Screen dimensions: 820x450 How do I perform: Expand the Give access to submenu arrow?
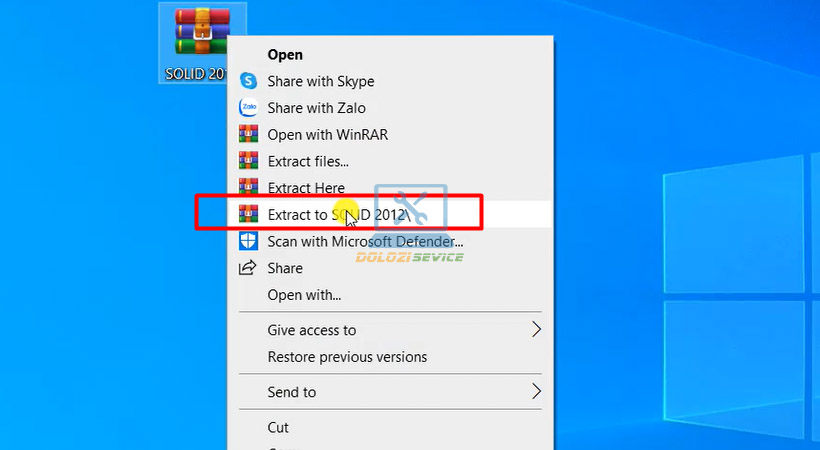pos(536,330)
